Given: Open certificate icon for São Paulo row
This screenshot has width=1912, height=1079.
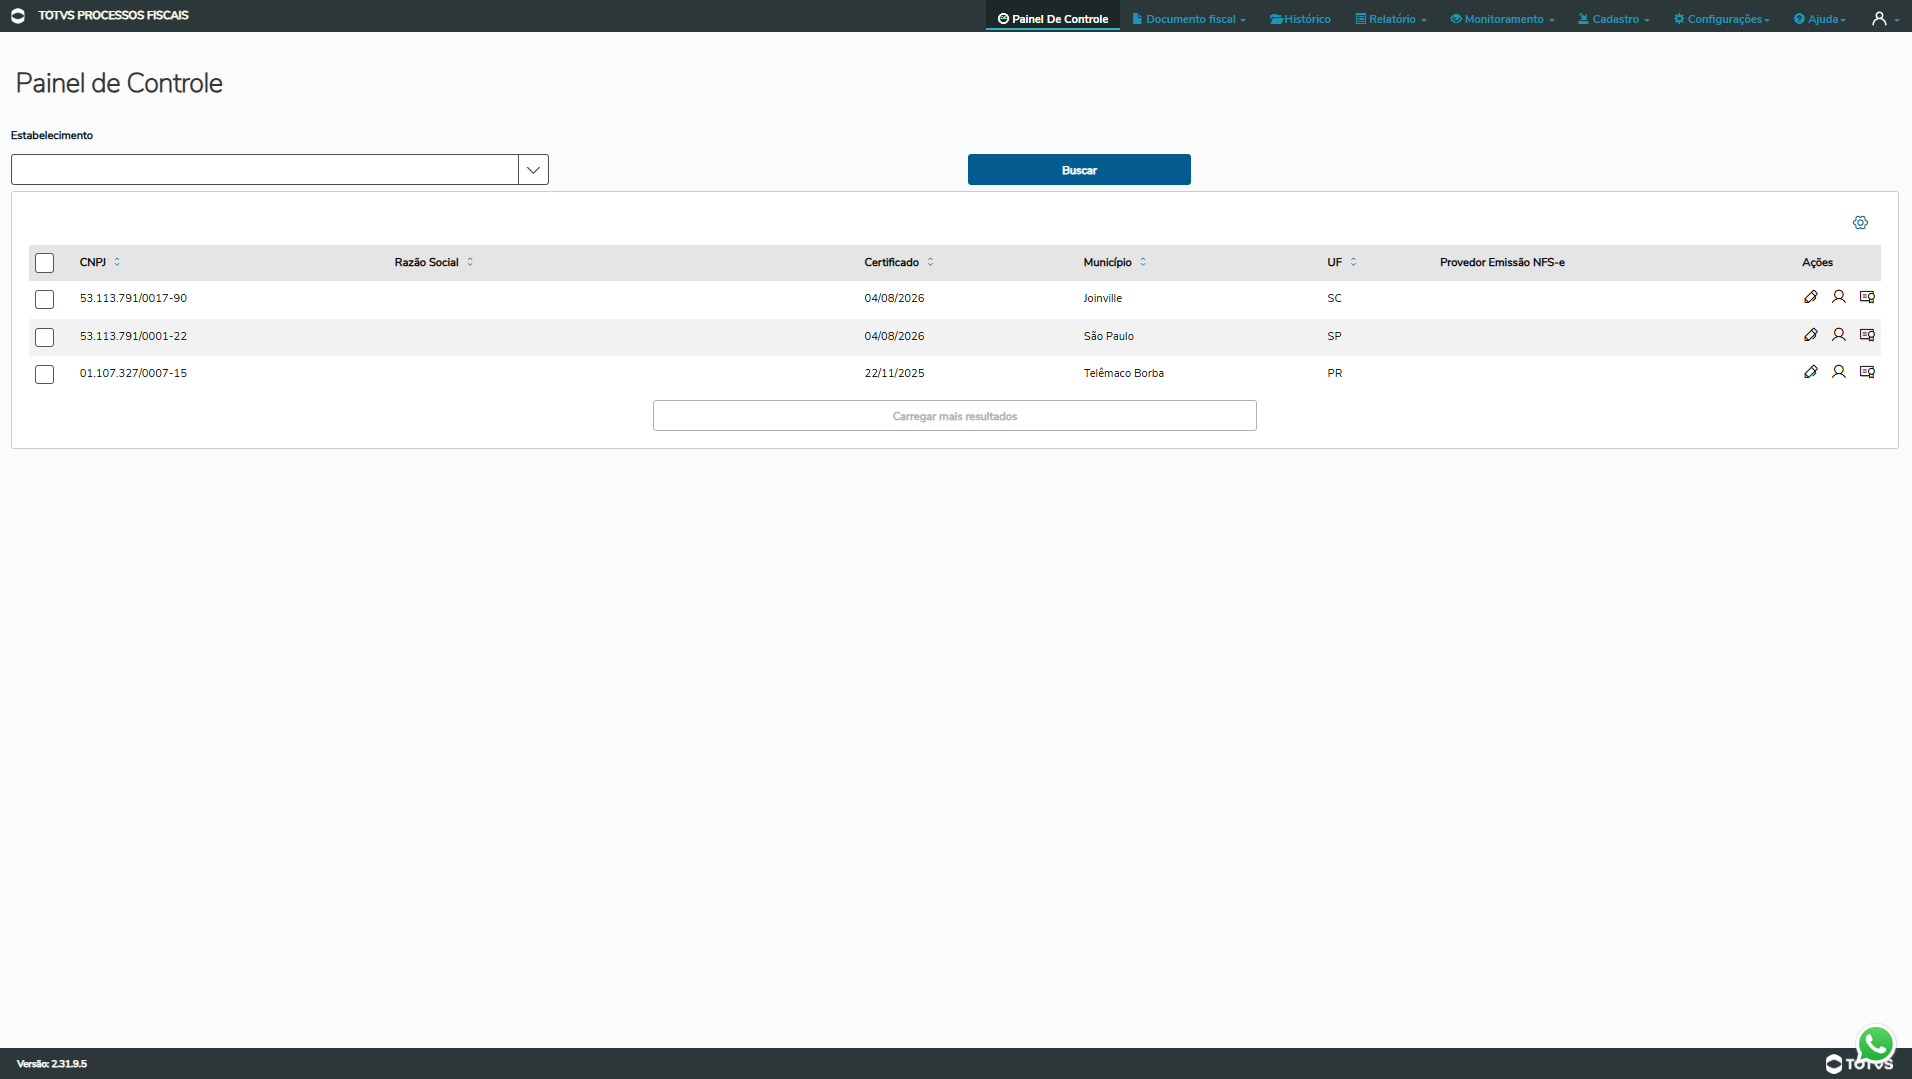Looking at the screenshot, I should click(1866, 335).
